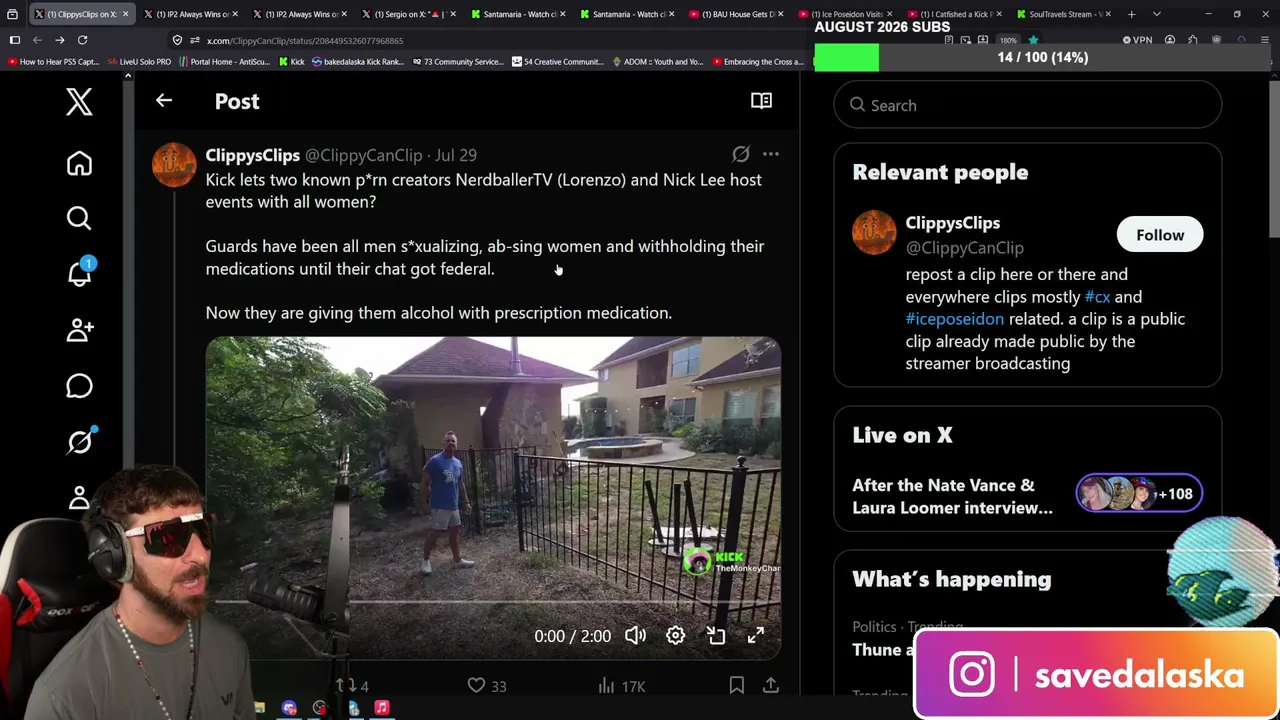The image size is (1280, 720).
Task: Open the #cx hashtag link
Action: (x=1097, y=297)
